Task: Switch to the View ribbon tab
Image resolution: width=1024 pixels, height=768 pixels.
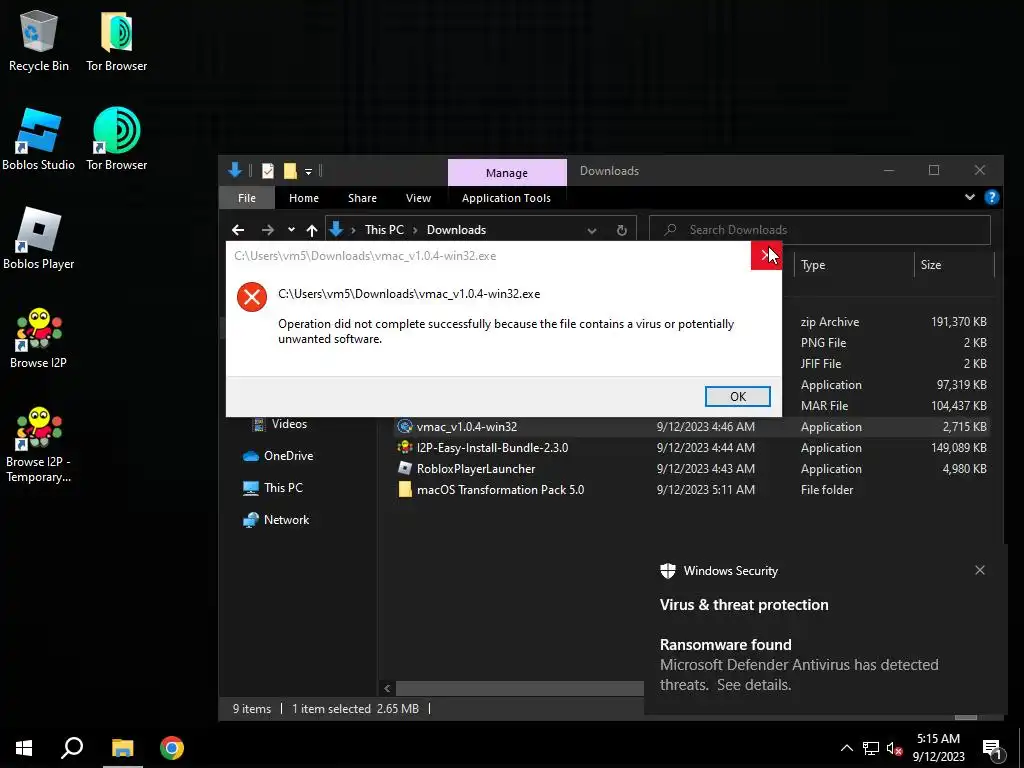Action: point(418,198)
